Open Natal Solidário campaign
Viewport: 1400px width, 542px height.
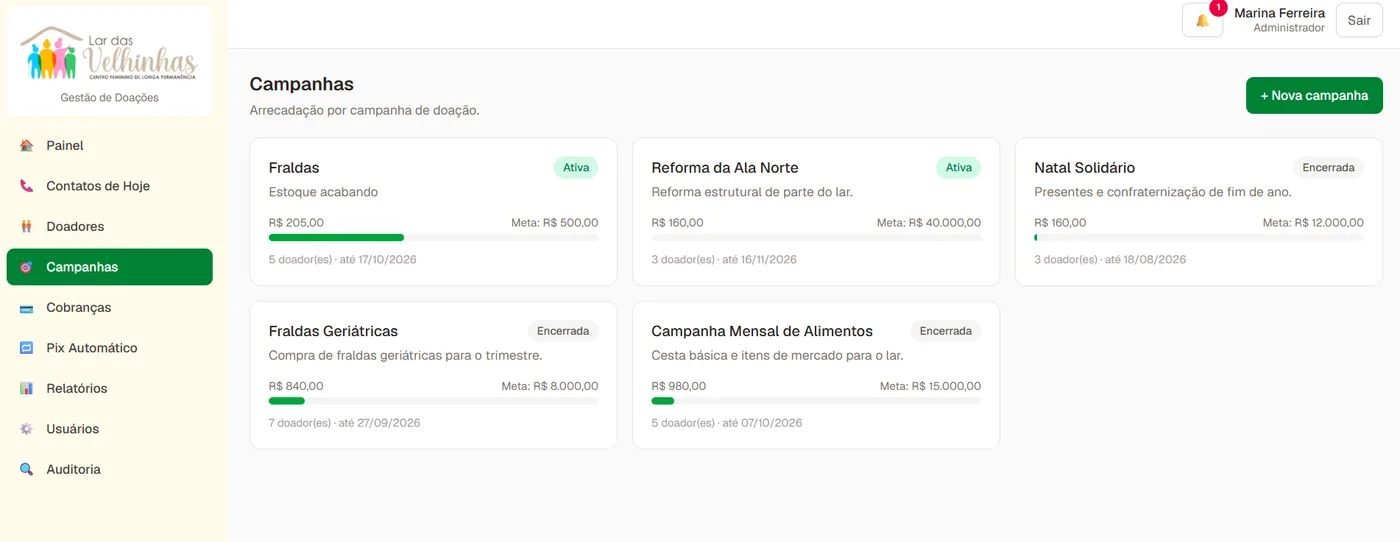point(1084,168)
